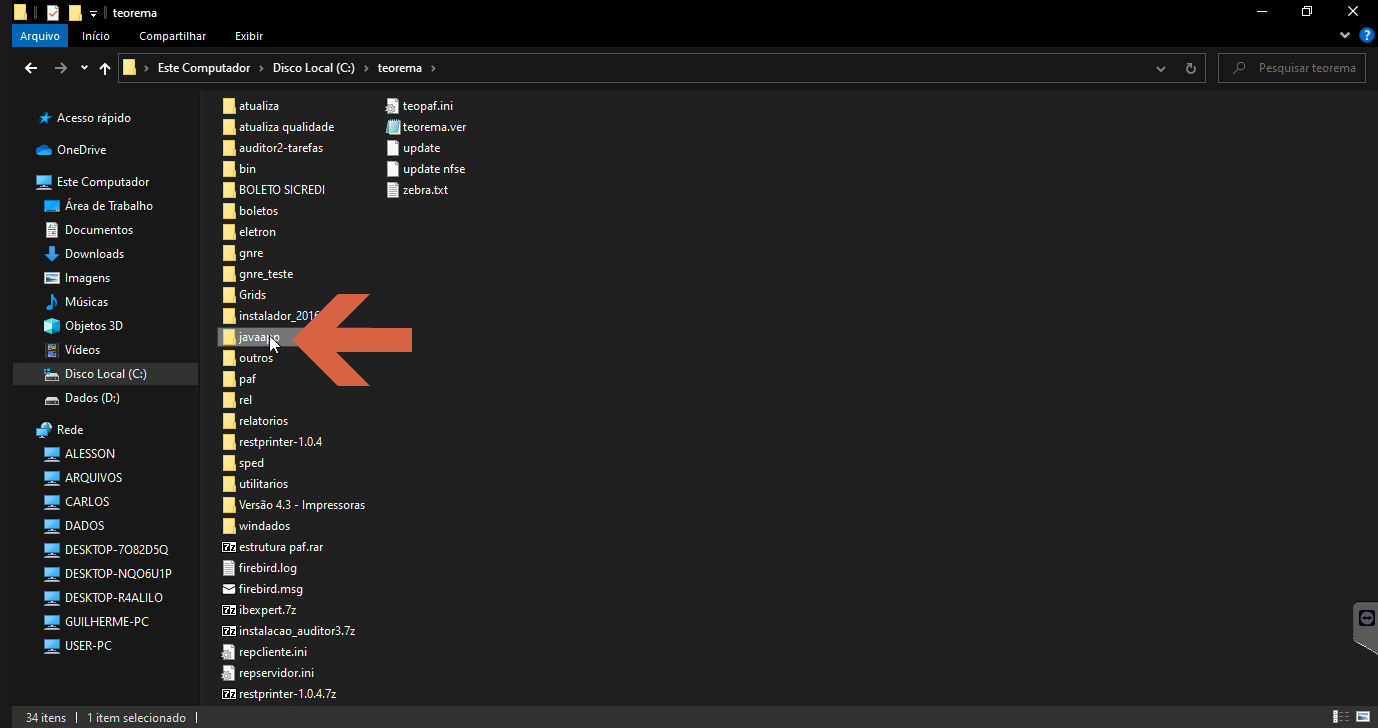Screen dimensions: 1378x728
Task: Select the eletron folder icon
Action: pyautogui.click(x=229, y=232)
